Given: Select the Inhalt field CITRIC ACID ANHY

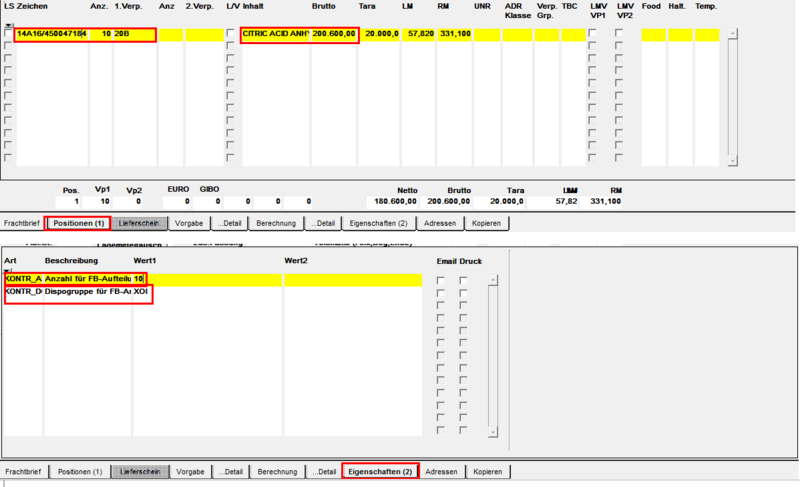Looking at the screenshot, I should pos(276,34).
